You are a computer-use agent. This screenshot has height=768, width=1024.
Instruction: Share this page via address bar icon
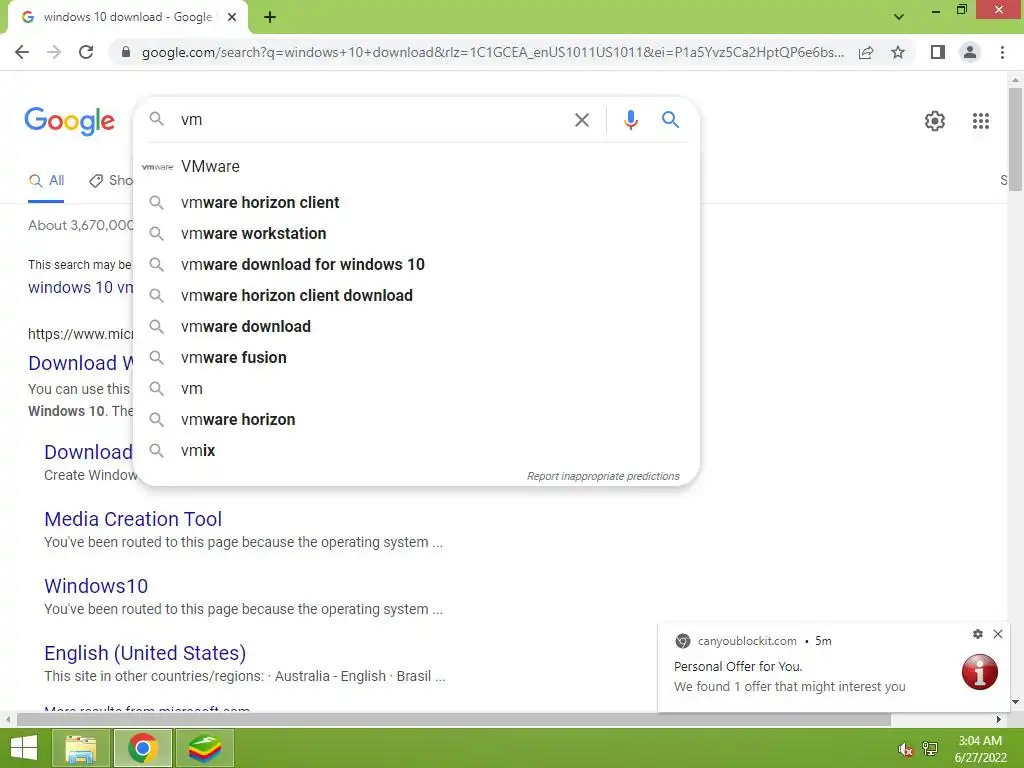[866, 52]
